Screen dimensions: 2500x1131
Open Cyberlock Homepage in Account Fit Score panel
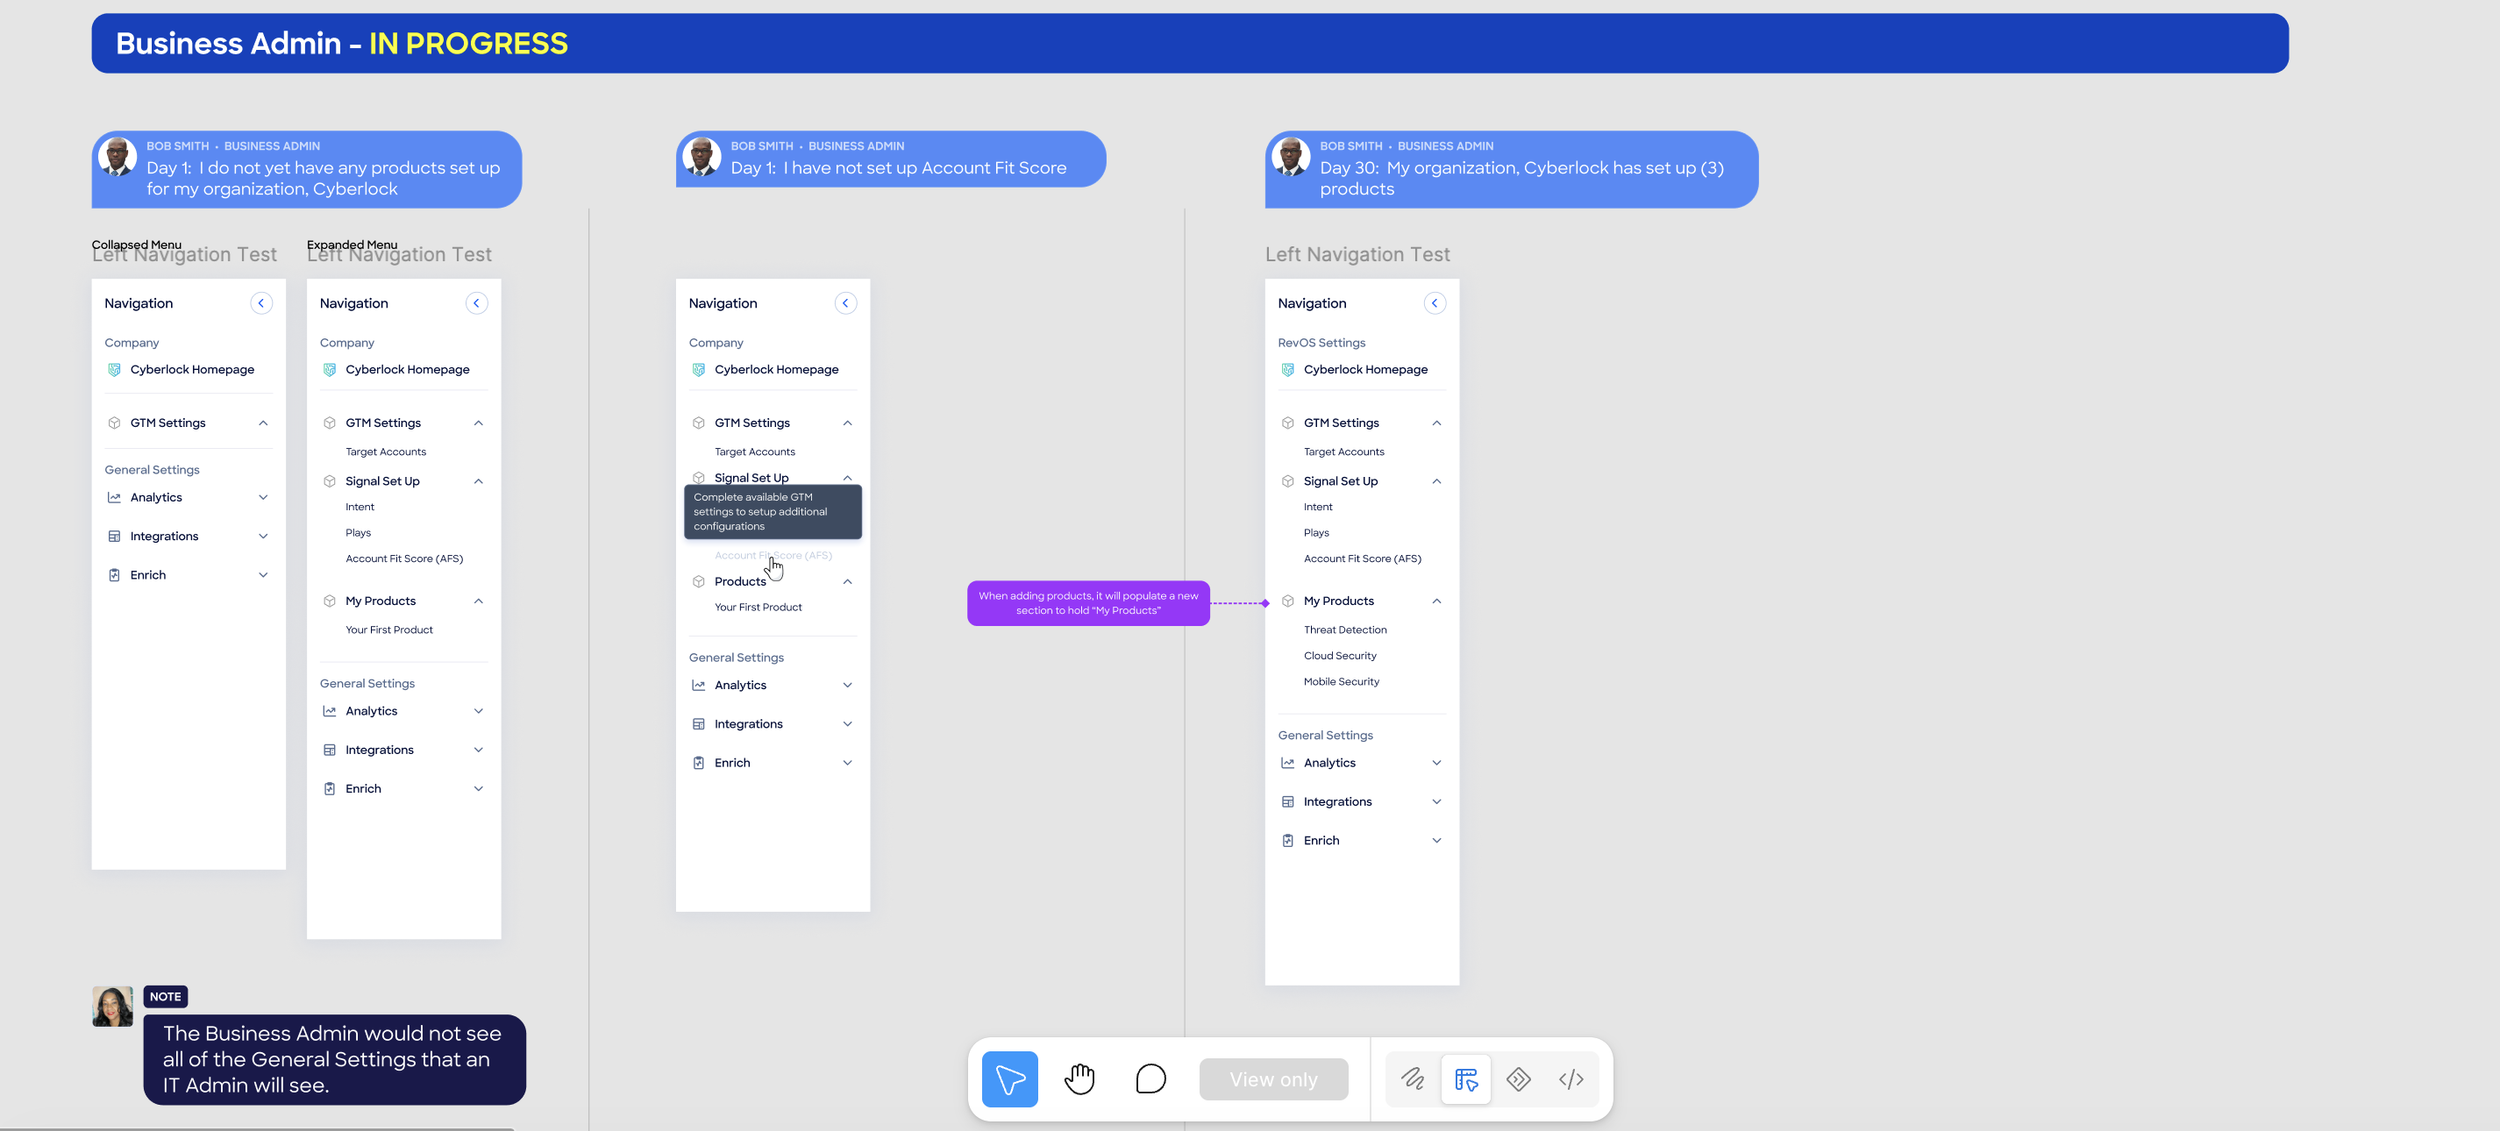pyautogui.click(x=776, y=370)
